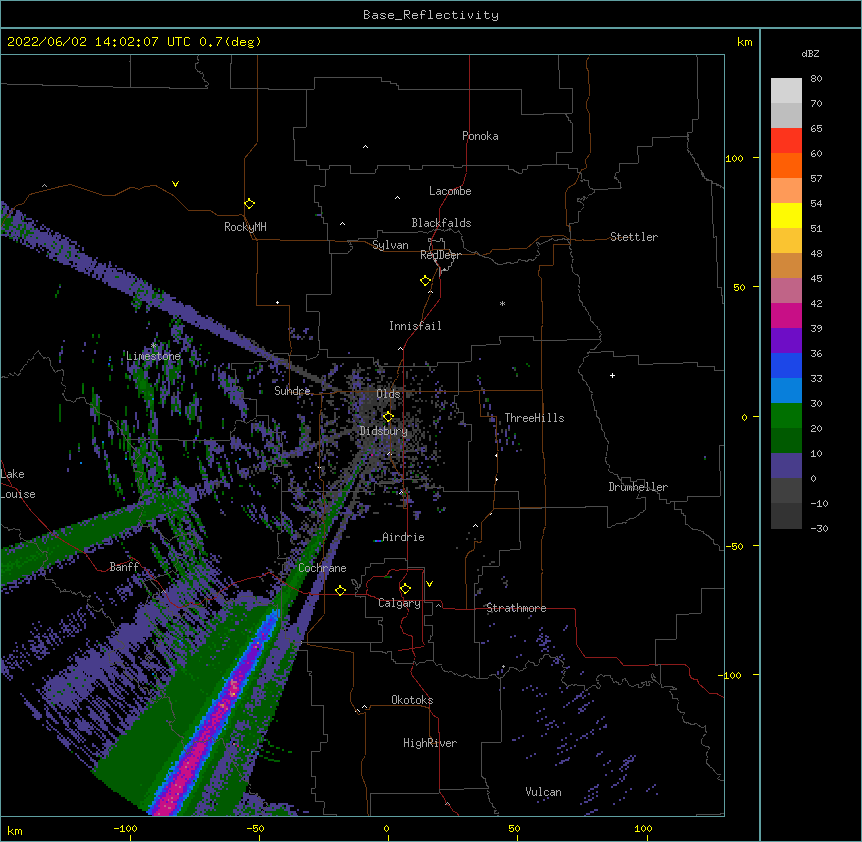The height and width of the screenshot is (842, 862).
Task: Click the HighRiver label
Action: (x=430, y=743)
